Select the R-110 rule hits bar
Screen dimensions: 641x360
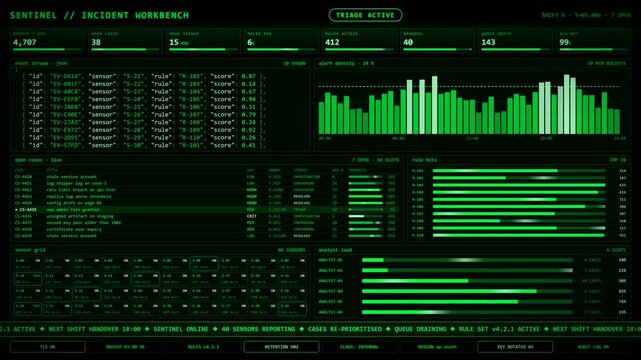[519, 235]
